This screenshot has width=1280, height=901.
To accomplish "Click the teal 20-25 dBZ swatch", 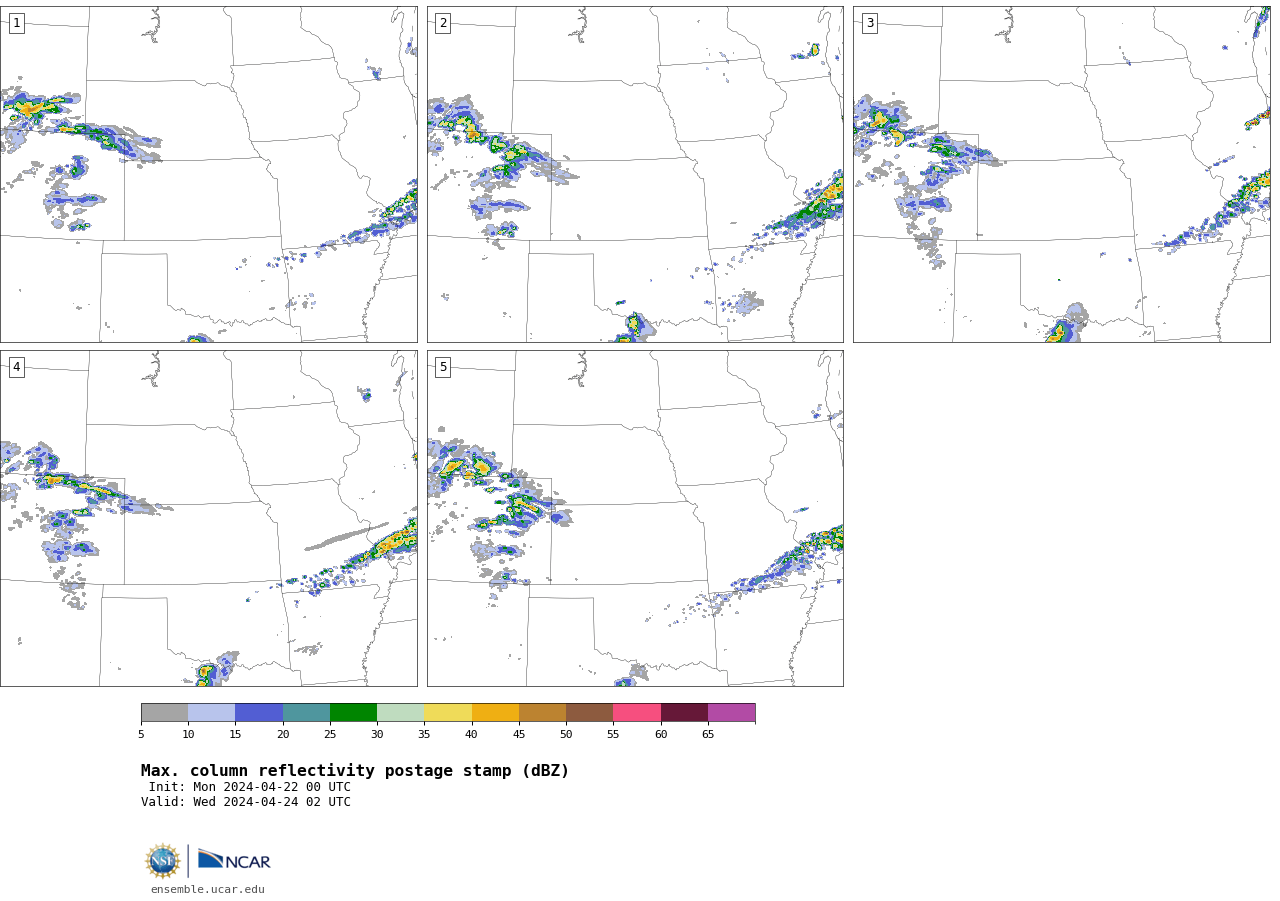I will tap(306, 713).
